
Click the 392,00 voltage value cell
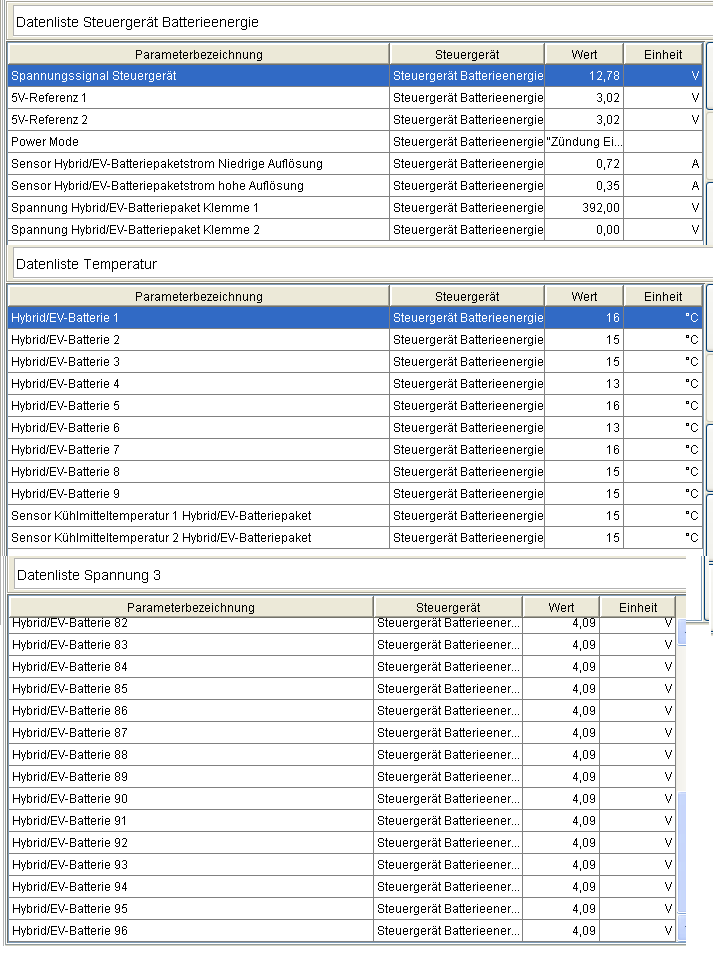[584, 208]
